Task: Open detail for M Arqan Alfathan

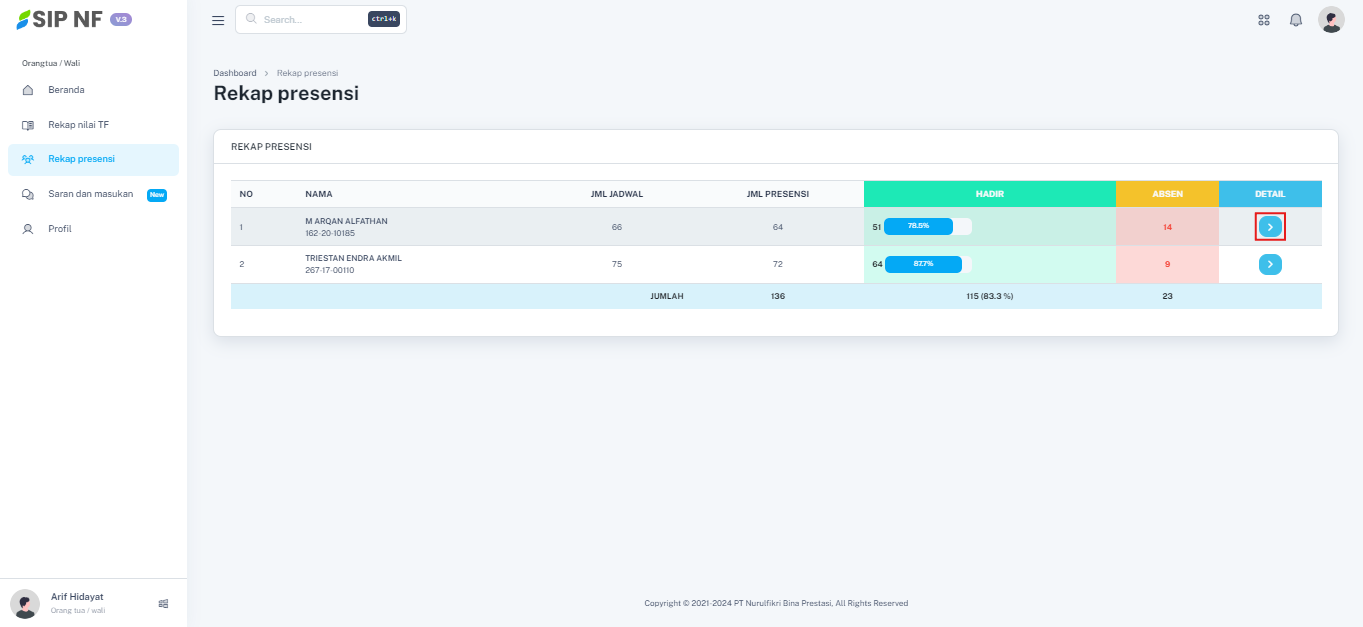Action: click(x=1270, y=227)
